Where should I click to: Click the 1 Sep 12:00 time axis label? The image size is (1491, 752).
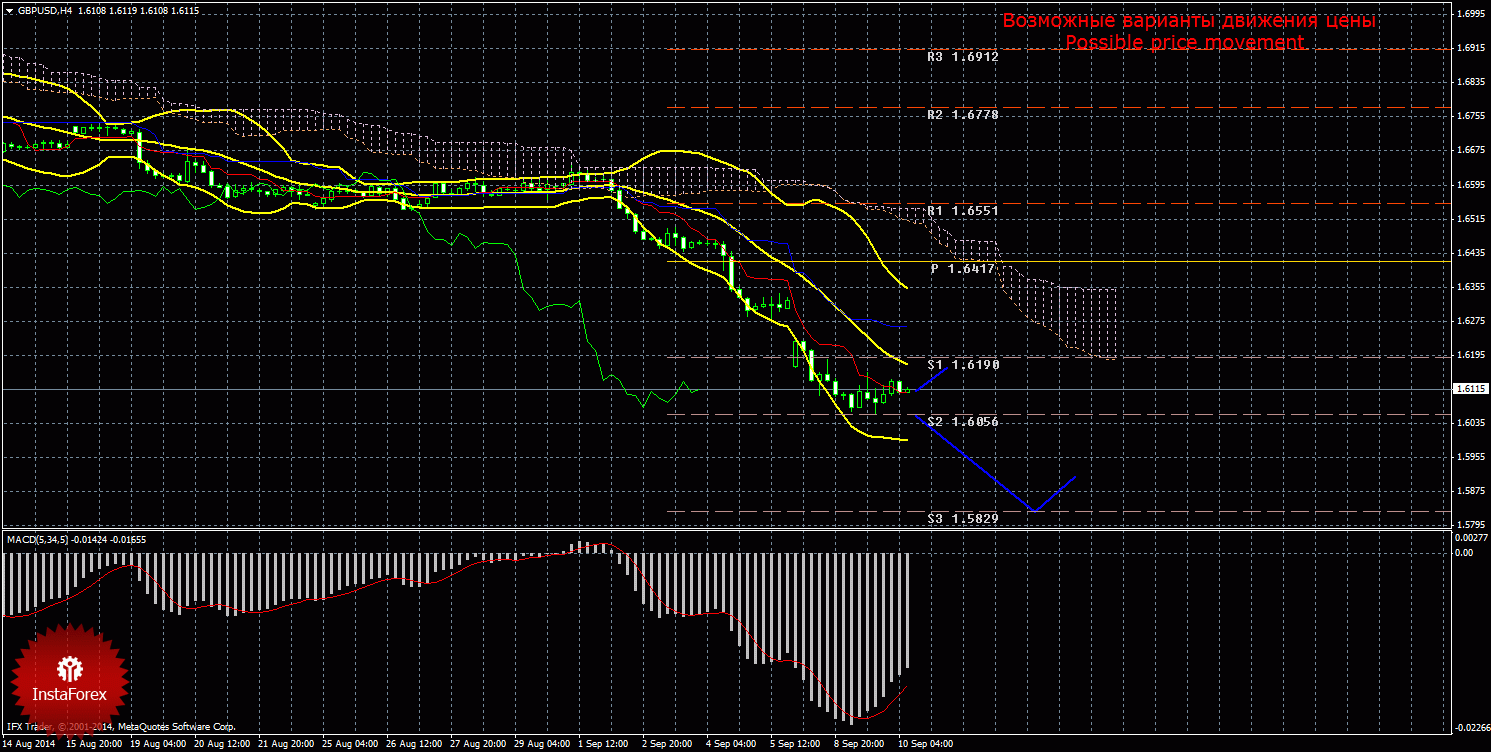click(604, 744)
